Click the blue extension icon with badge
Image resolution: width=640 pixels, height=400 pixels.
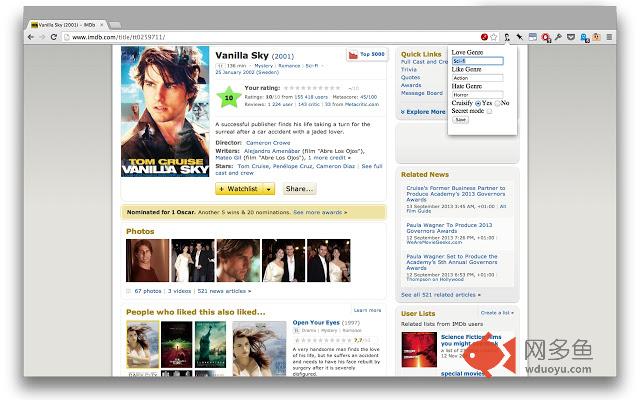pos(584,38)
